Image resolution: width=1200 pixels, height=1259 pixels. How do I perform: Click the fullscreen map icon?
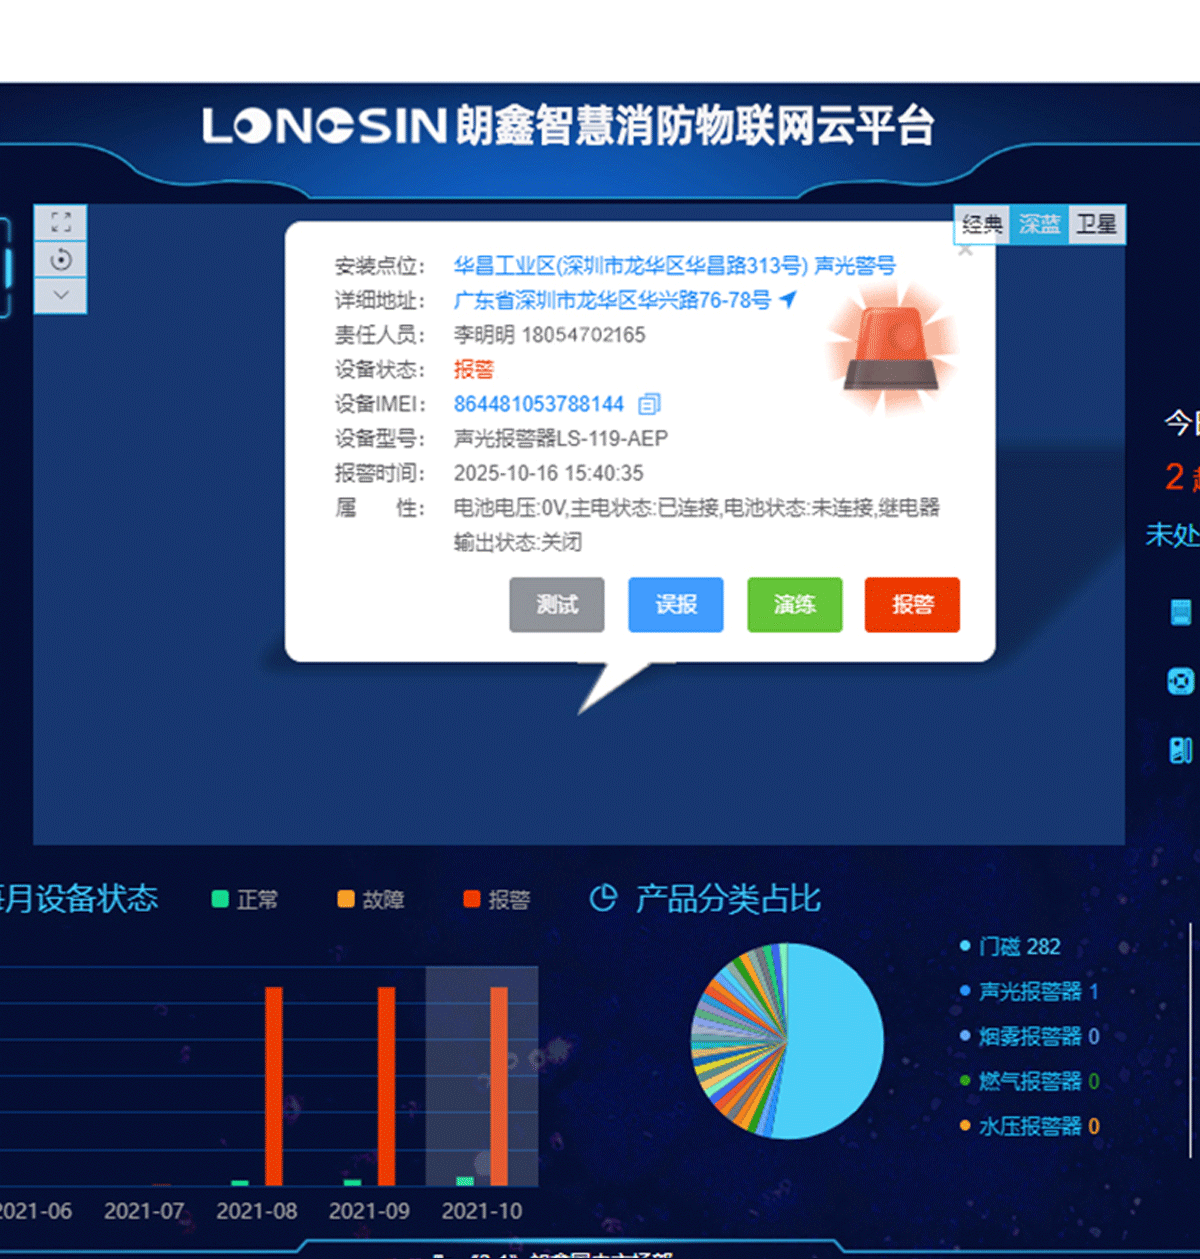click(x=61, y=223)
